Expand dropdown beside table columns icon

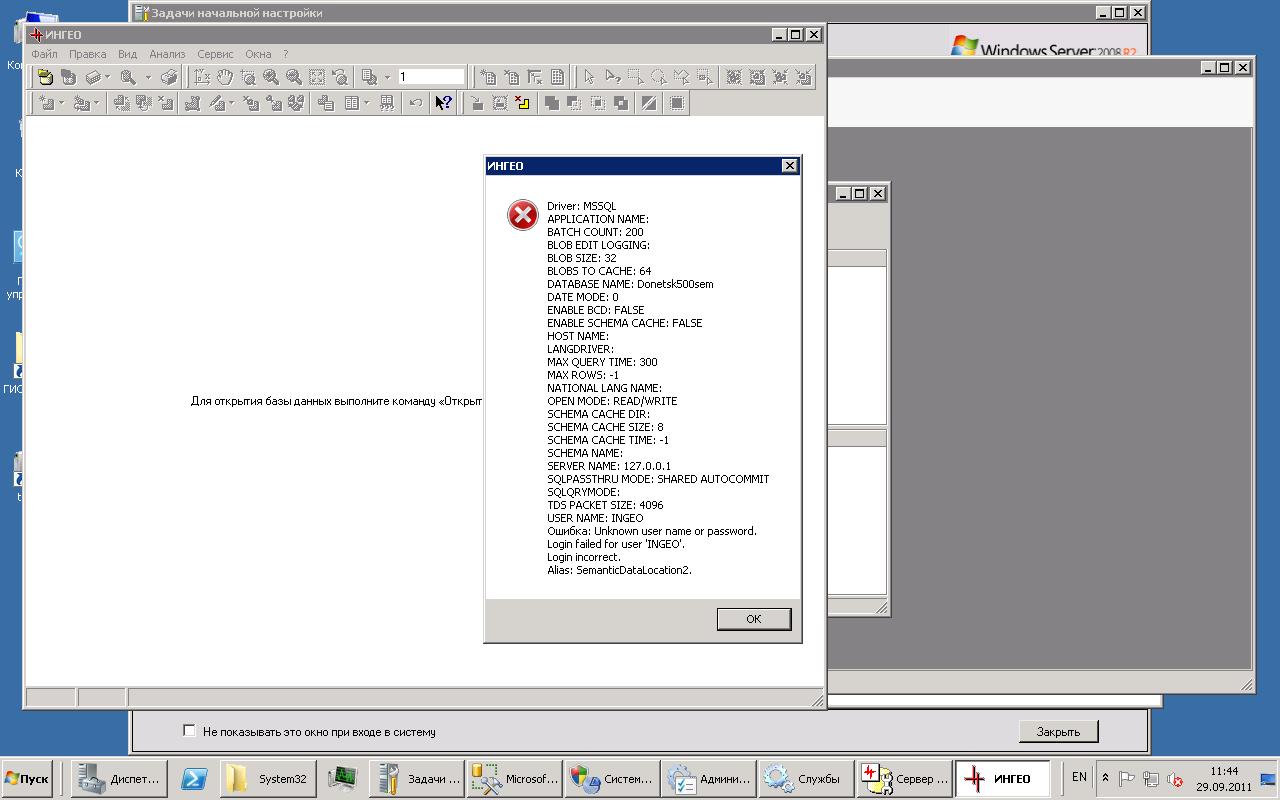tap(366, 102)
